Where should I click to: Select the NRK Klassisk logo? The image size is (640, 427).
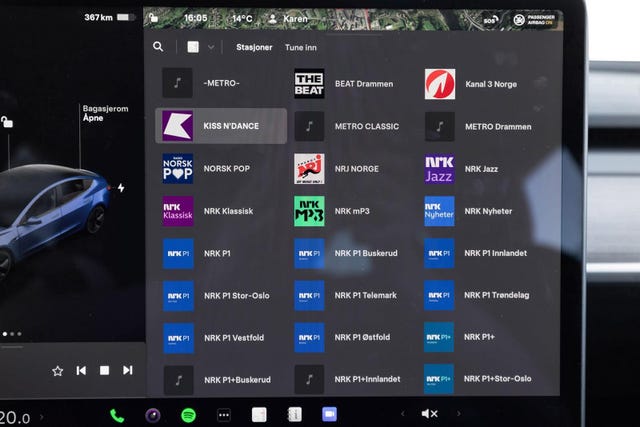(x=178, y=211)
